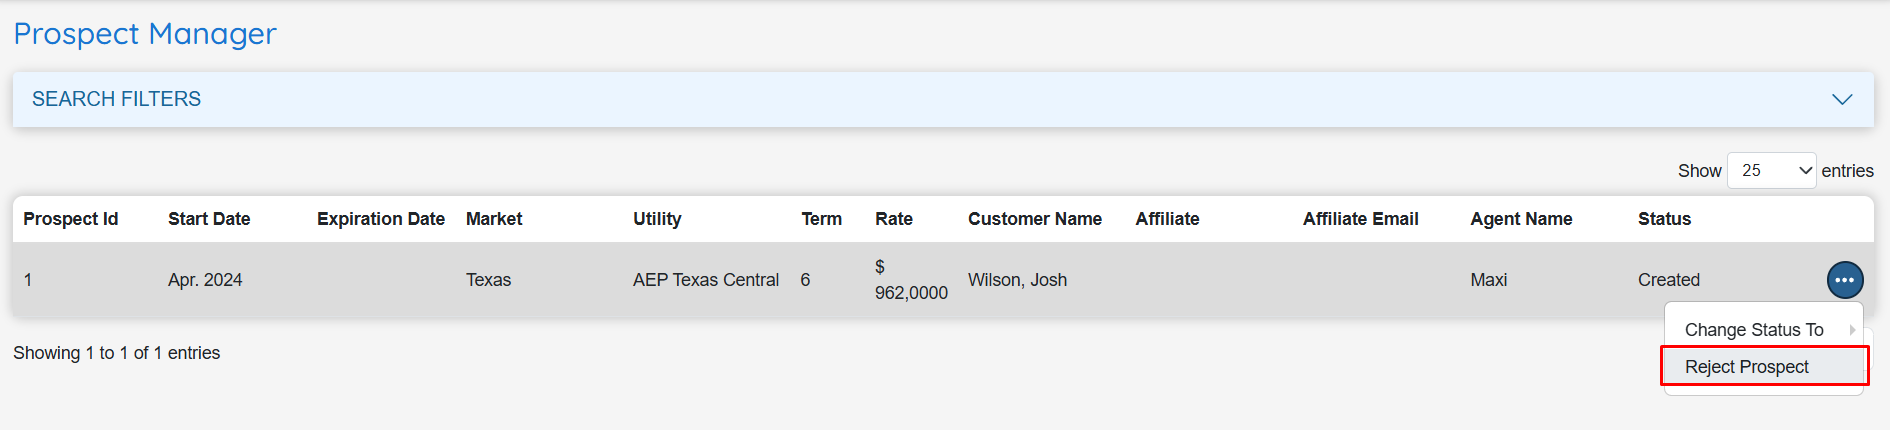1890x430 pixels.
Task: Sort by the Prospect Id column
Action: point(71,219)
